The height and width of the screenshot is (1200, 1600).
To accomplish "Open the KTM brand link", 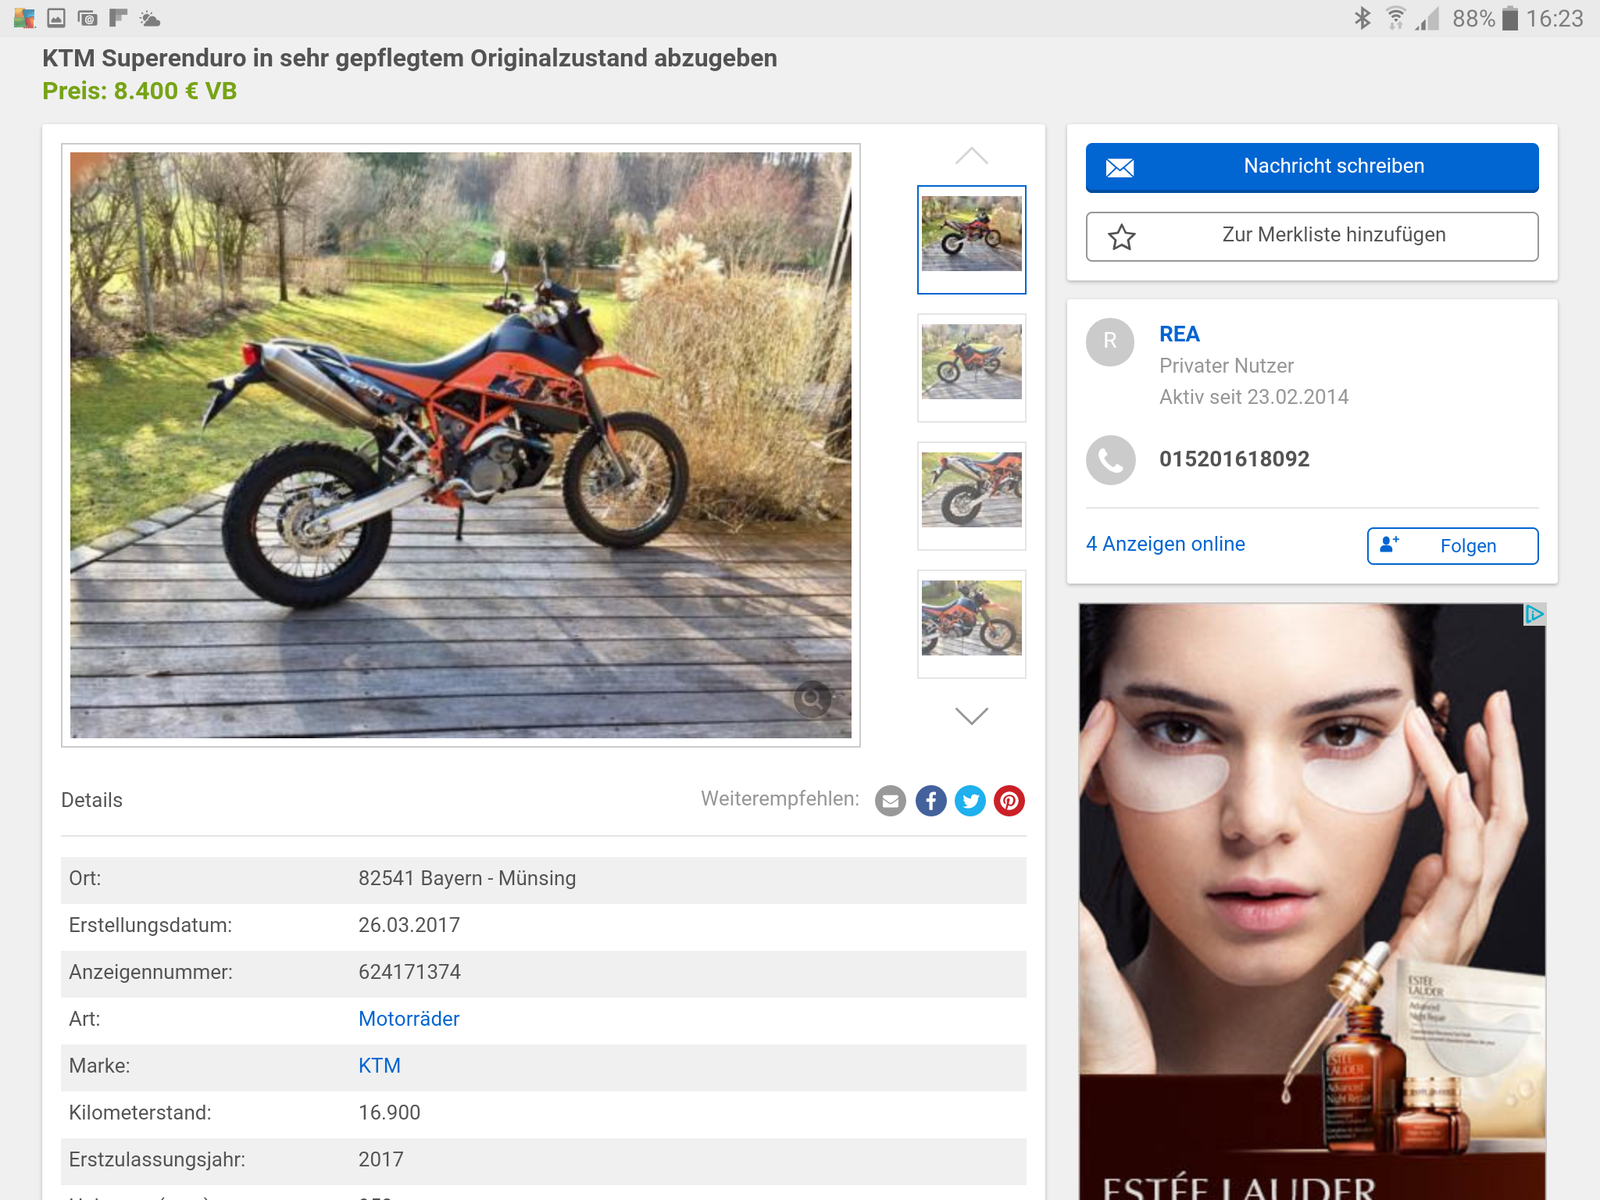I will click(x=379, y=1066).
